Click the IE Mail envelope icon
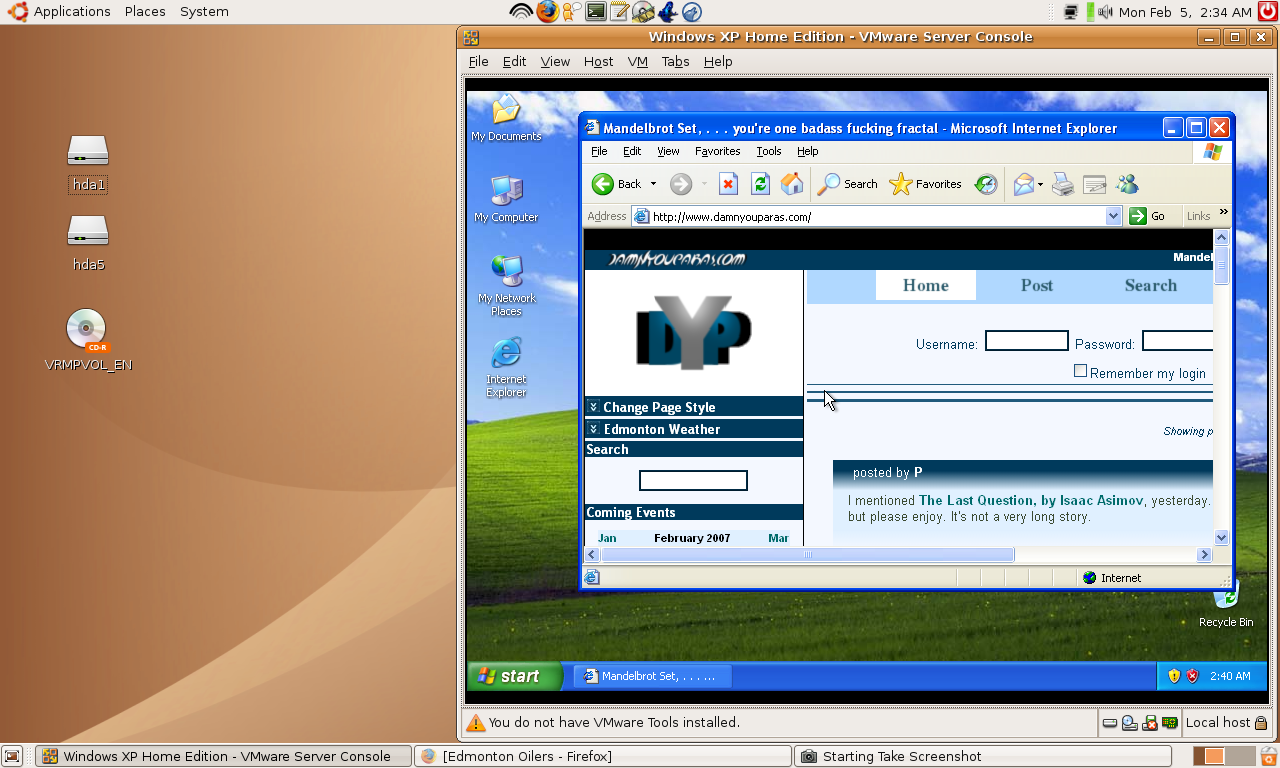 (1023, 184)
